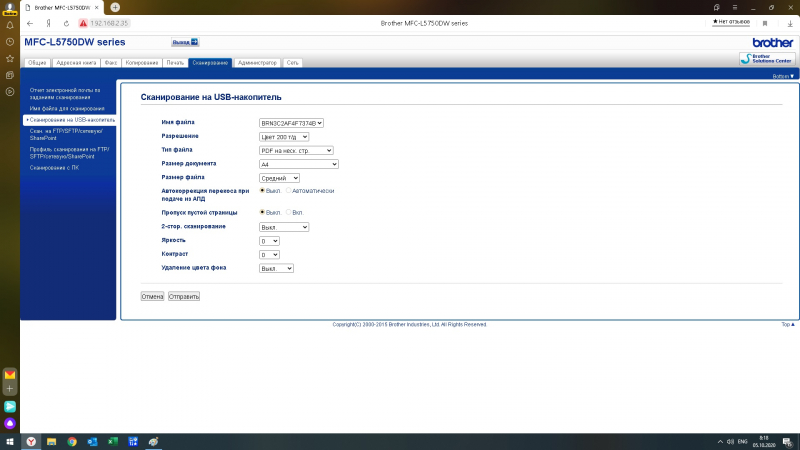800x450 pixels.
Task: Select 'Автоматически' for ADF skew correction
Action: tap(289, 190)
